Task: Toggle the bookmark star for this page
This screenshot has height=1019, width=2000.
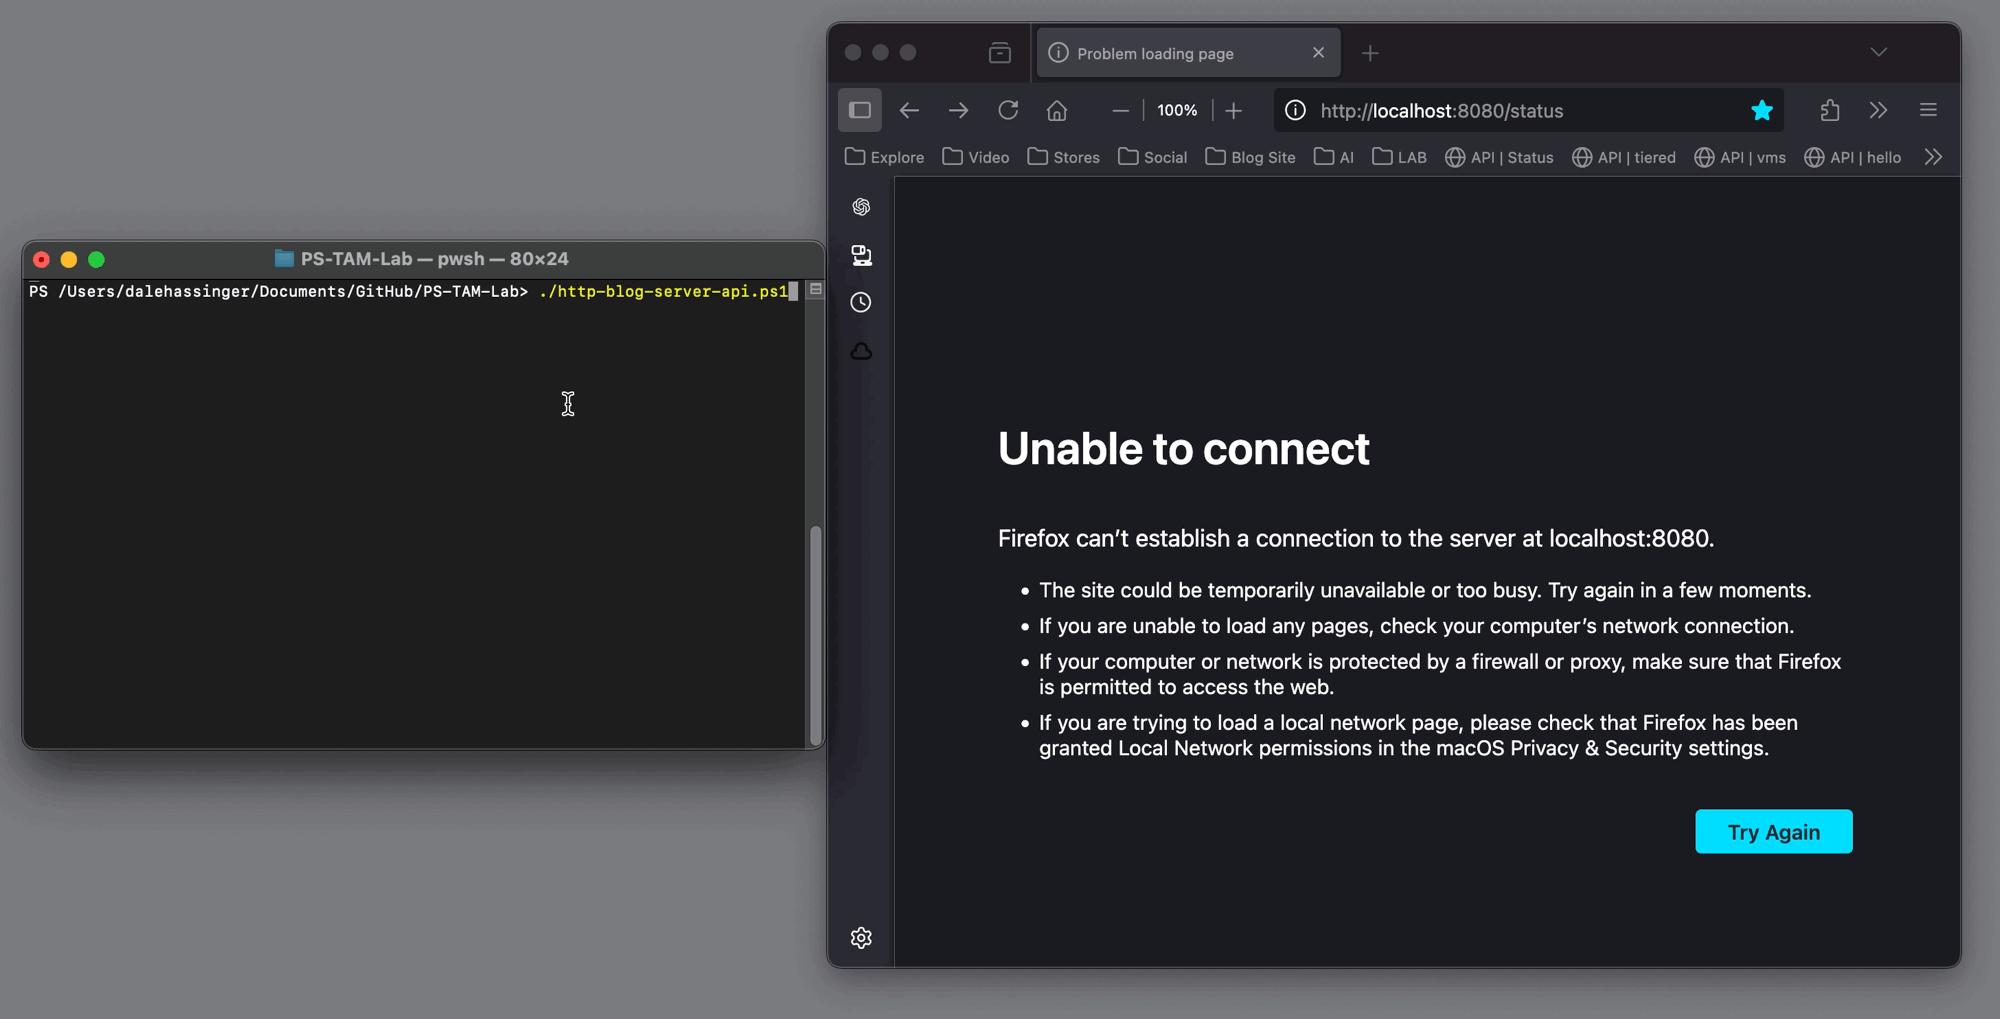Action: click(1762, 110)
